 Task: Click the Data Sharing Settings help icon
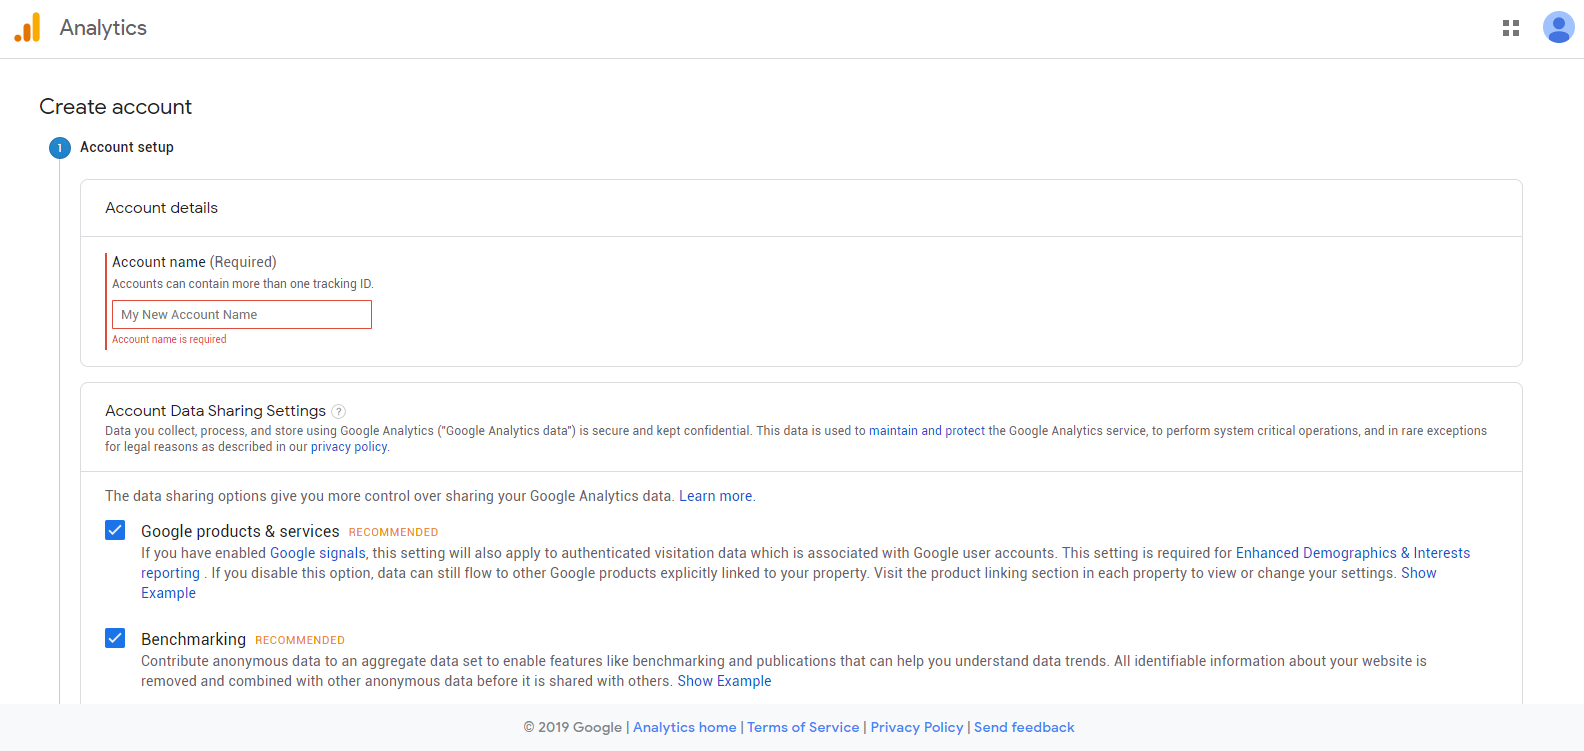click(x=339, y=411)
